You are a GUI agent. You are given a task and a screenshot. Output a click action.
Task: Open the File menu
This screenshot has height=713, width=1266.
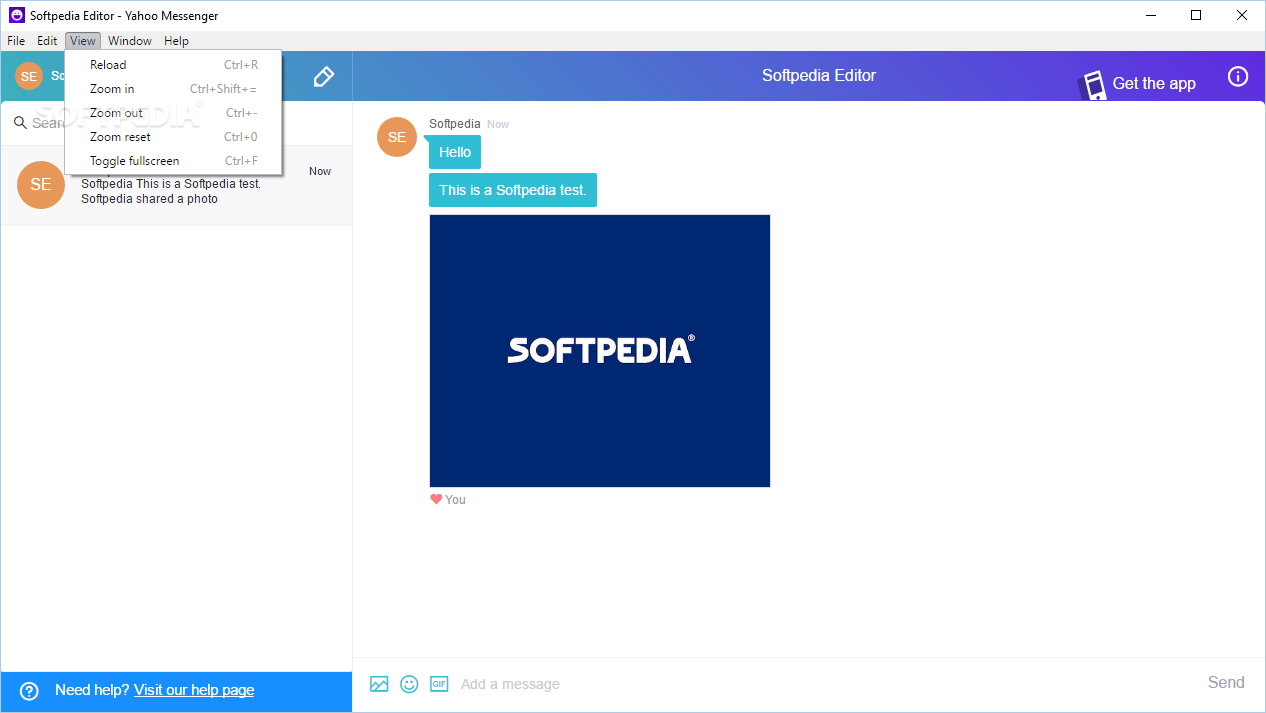[16, 41]
